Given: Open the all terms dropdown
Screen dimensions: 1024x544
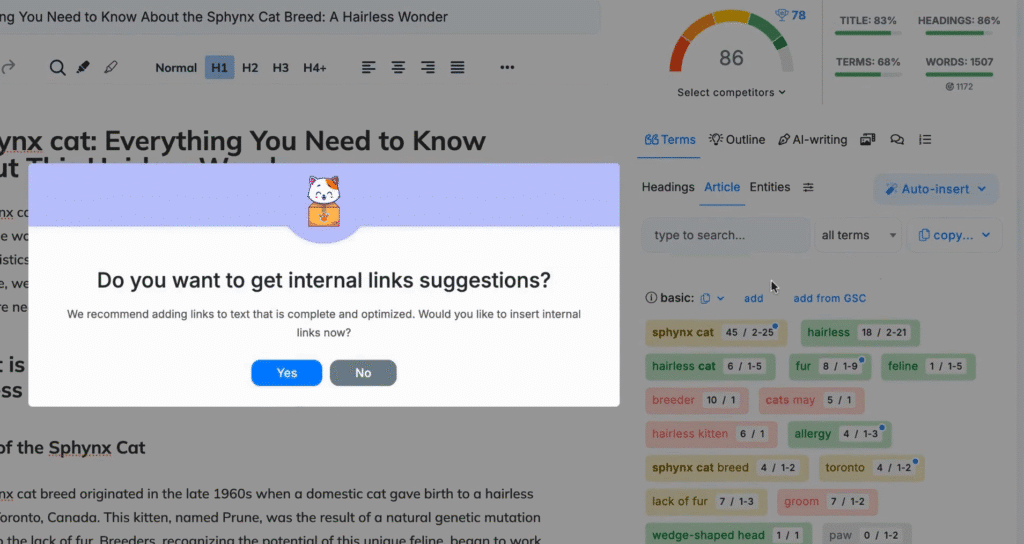Looking at the screenshot, I should [858, 235].
